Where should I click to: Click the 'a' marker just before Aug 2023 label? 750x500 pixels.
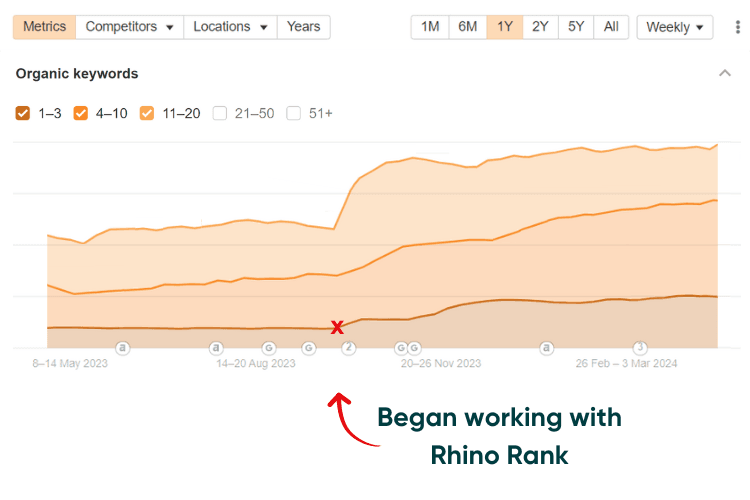coord(216,348)
